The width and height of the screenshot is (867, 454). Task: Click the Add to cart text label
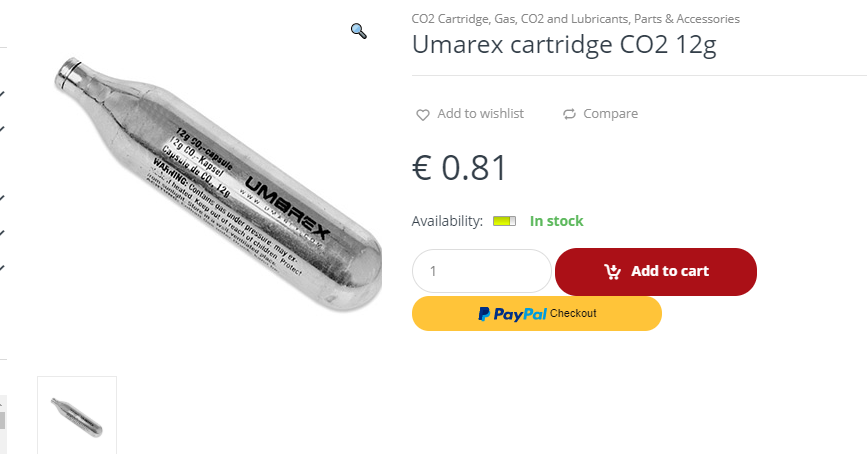point(670,271)
